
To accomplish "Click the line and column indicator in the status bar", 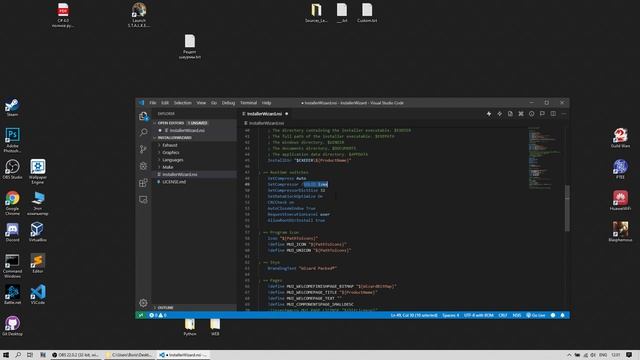I will [414, 315].
